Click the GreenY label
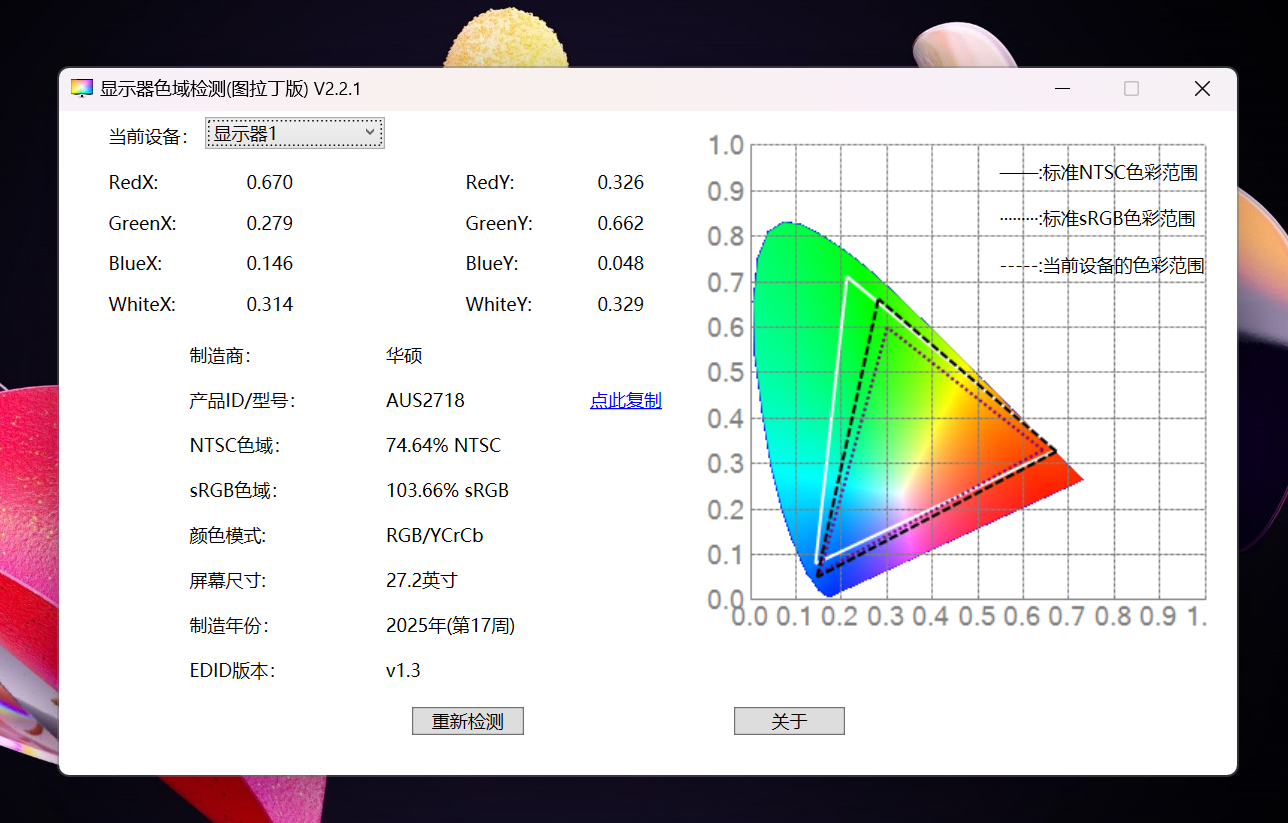Image resolution: width=1288 pixels, height=823 pixels. 499,224
